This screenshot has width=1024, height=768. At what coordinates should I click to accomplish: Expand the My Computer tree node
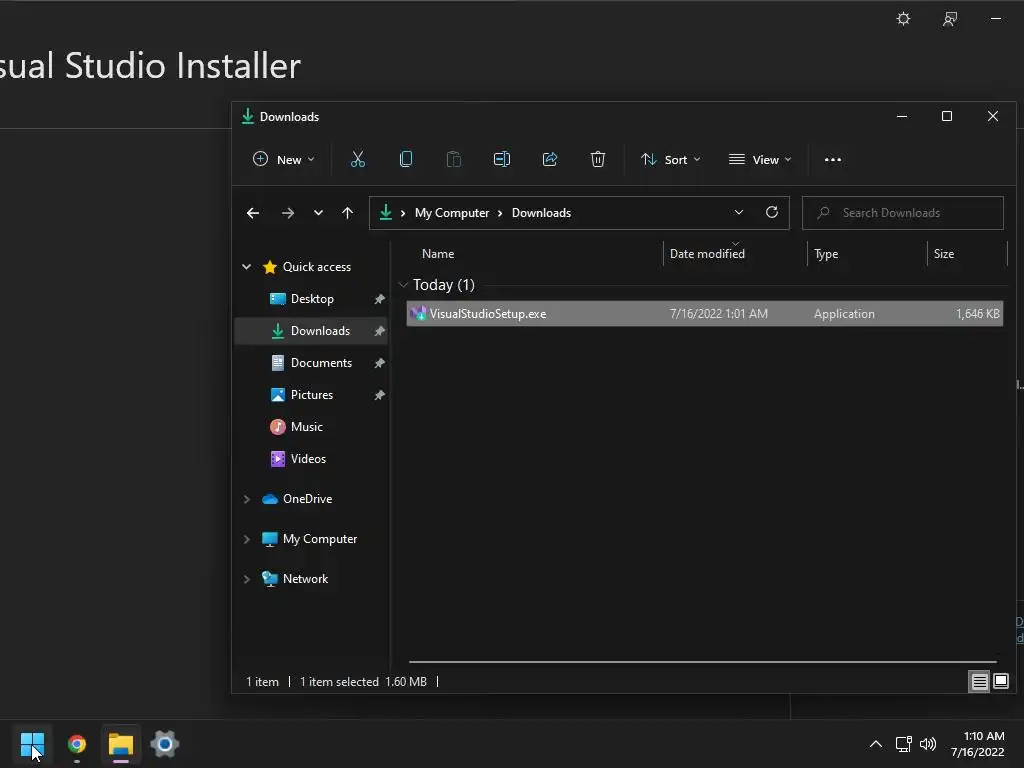pos(246,539)
